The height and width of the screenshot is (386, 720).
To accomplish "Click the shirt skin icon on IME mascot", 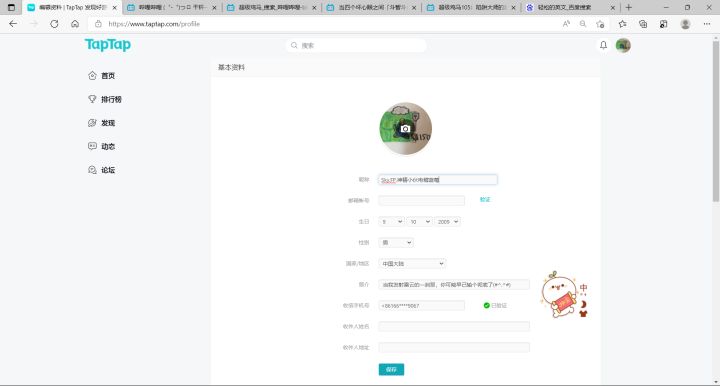I will point(583,314).
